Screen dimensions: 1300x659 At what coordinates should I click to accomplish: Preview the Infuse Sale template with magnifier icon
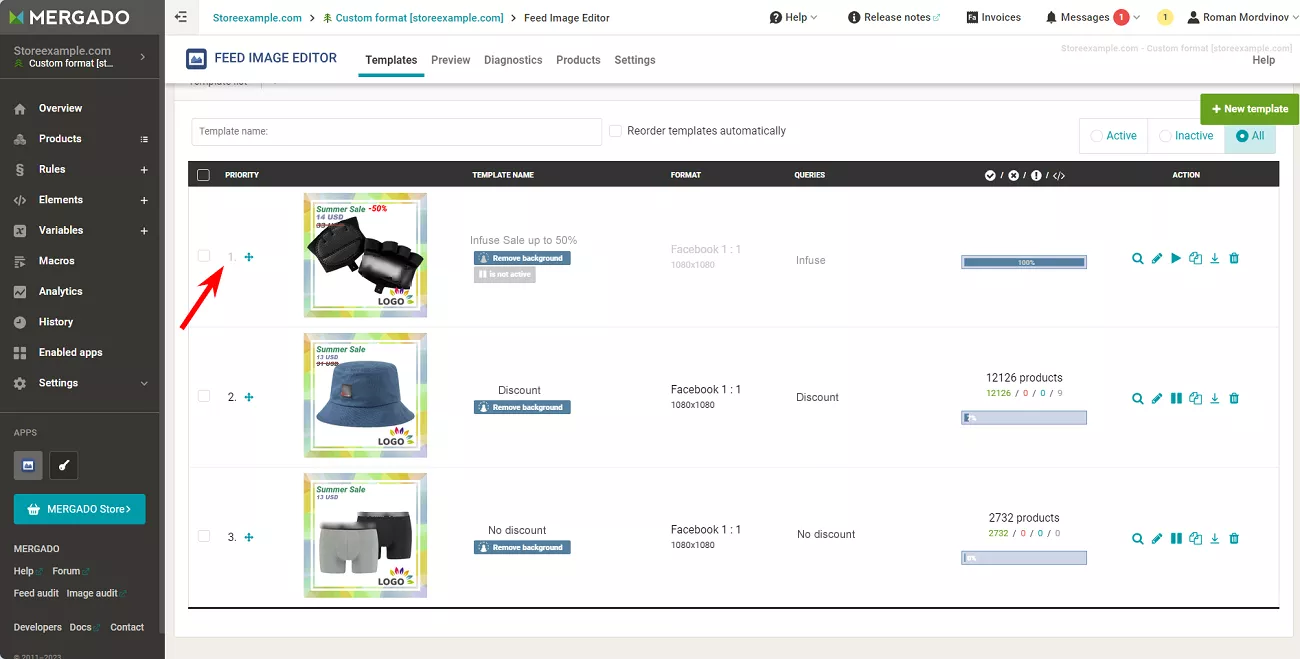(x=1138, y=258)
